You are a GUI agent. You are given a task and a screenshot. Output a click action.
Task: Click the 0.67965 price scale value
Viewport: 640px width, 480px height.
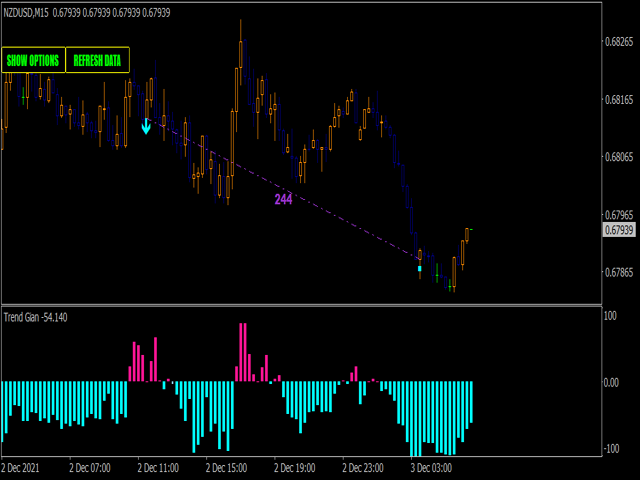(x=619, y=215)
